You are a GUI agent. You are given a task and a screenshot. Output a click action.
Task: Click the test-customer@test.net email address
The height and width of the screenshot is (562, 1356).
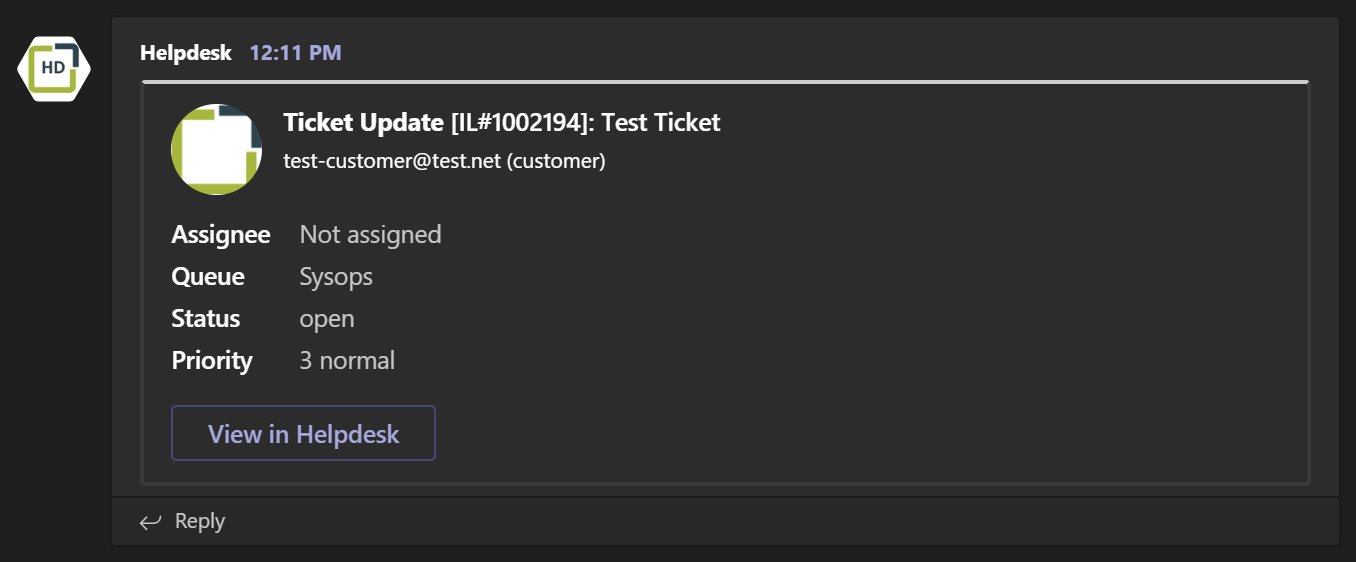coord(392,160)
